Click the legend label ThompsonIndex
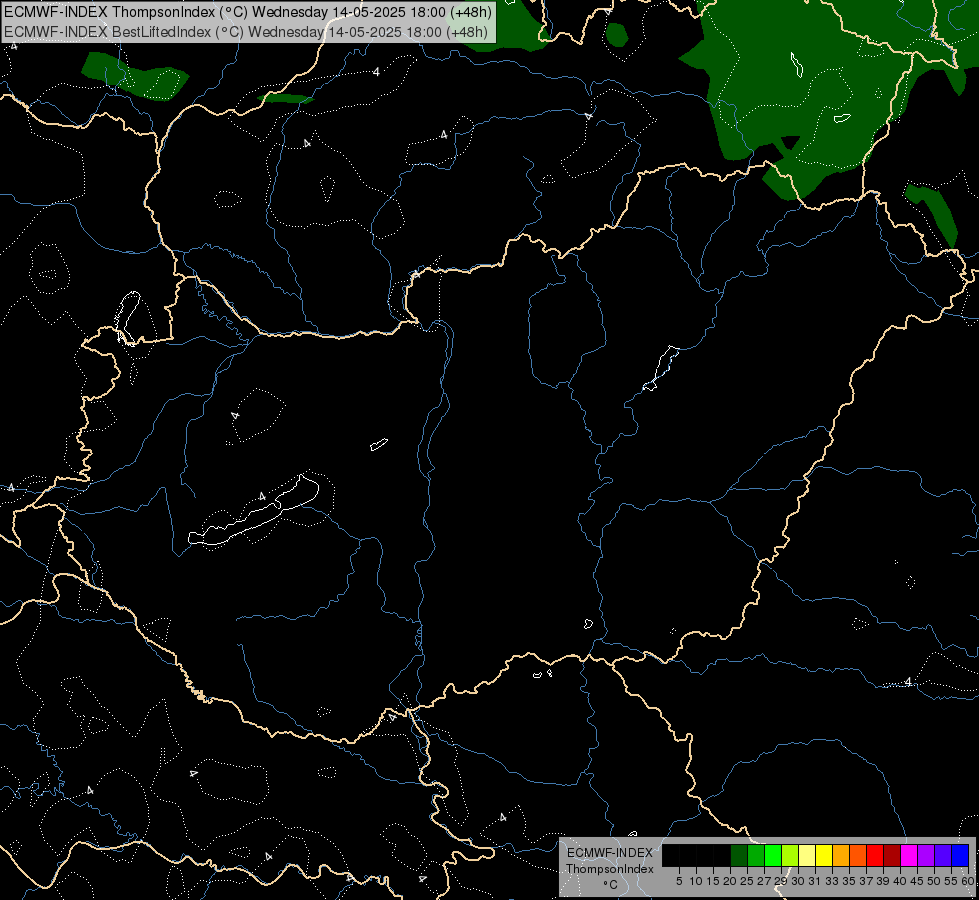The height and width of the screenshot is (900, 979). point(610,869)
